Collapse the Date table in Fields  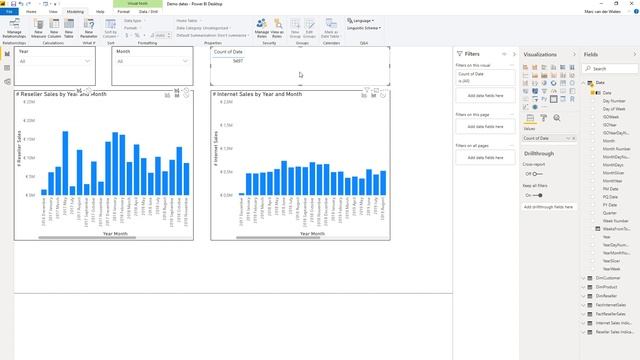[584, 83]
